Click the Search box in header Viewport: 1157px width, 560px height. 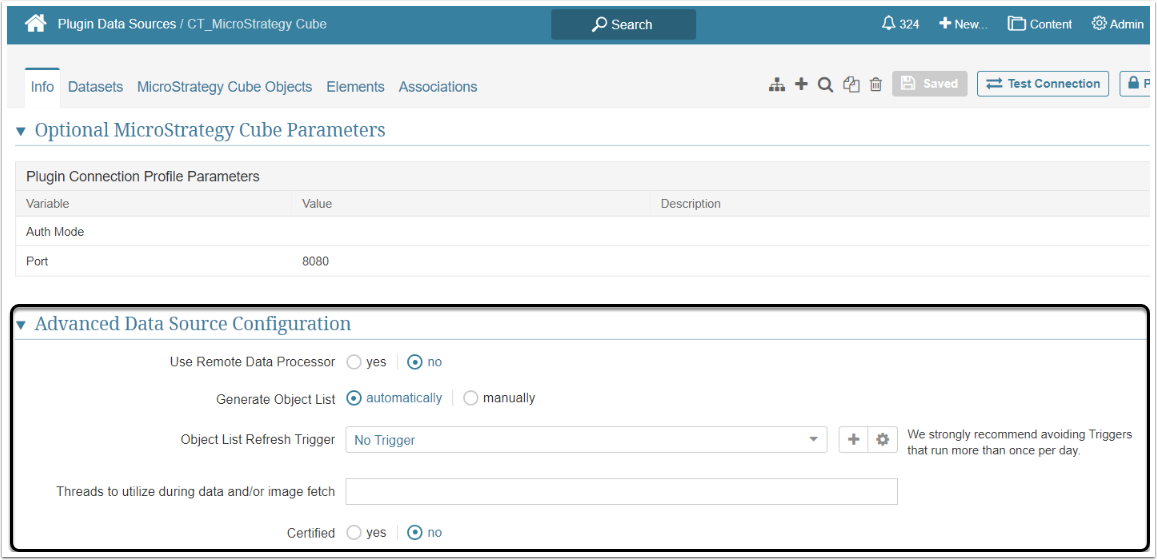click(623, 24)
